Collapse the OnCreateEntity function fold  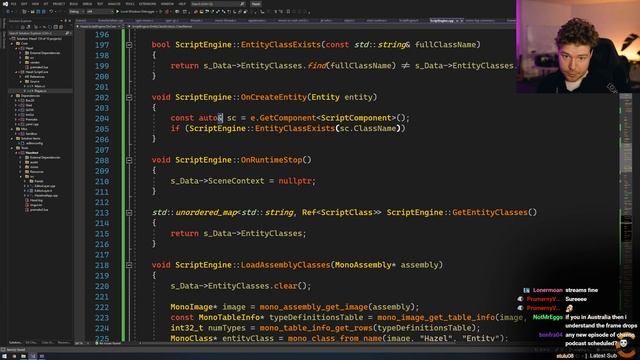pyautogui.click(x=129, y=97)
